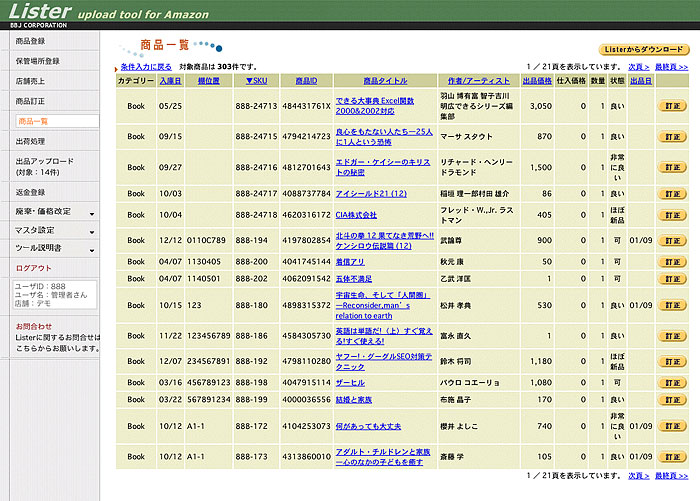Sort by 出品日 column header
This screenshot has width=700, height=501.
[641, 81]
